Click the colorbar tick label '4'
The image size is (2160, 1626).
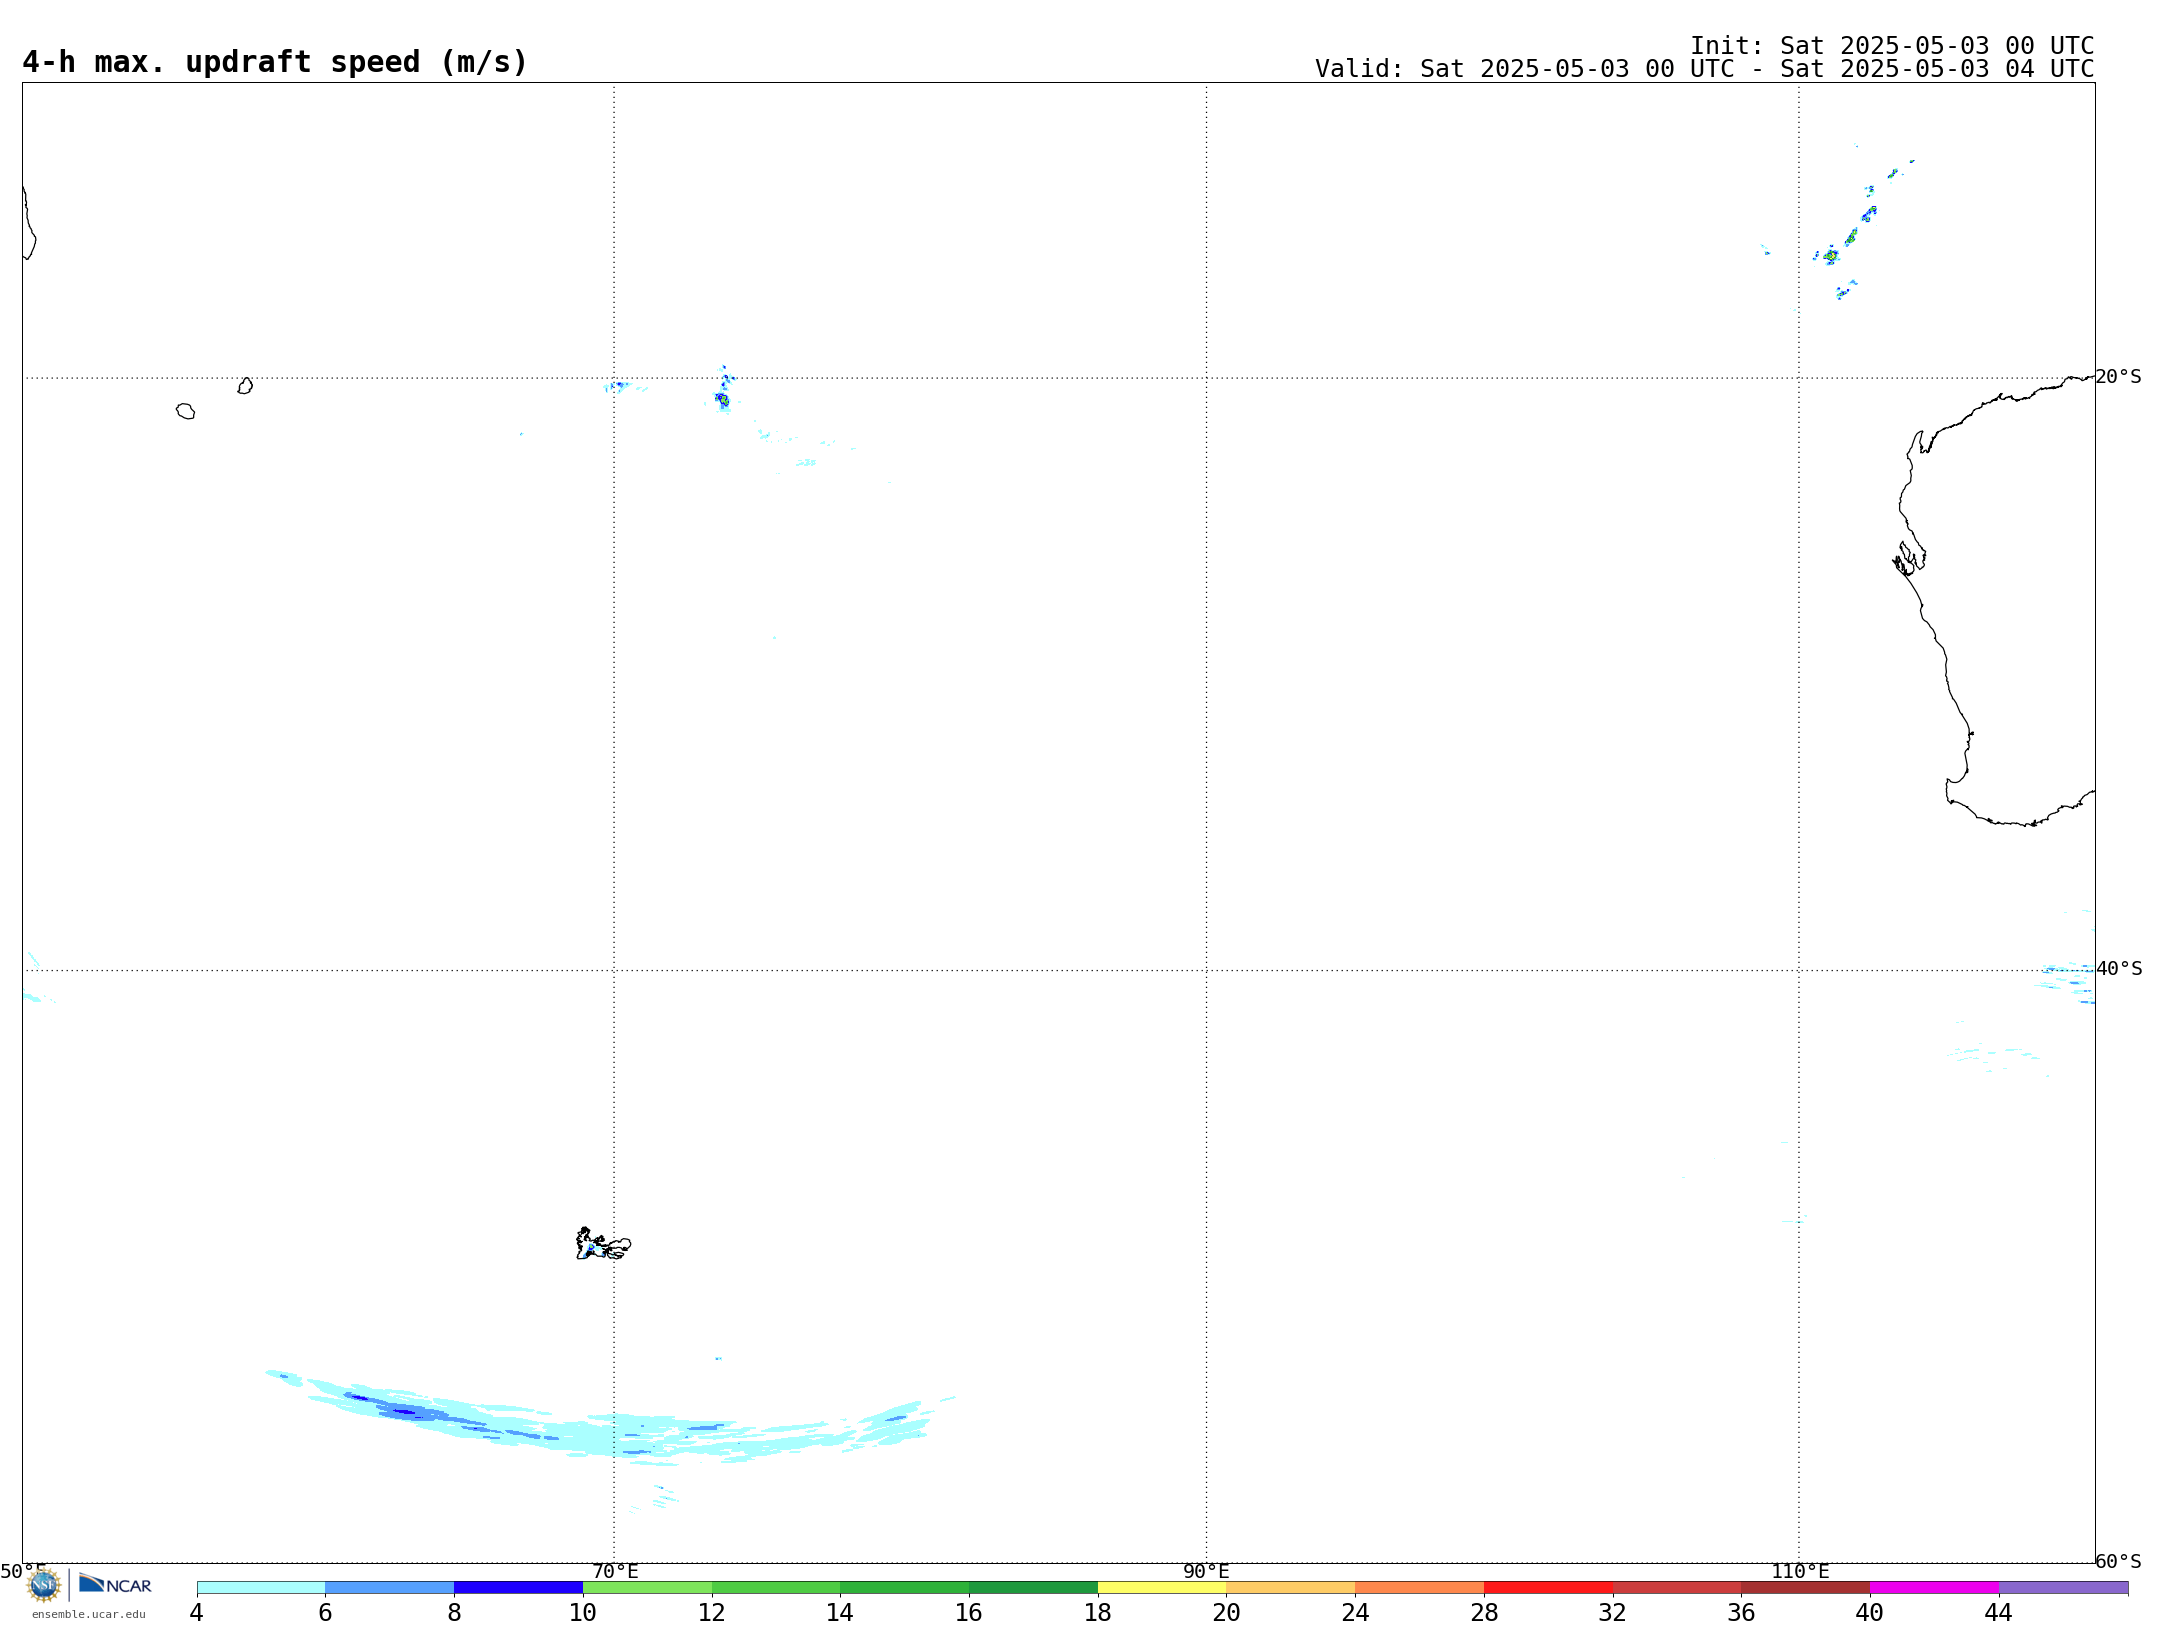pos(197,1612)
